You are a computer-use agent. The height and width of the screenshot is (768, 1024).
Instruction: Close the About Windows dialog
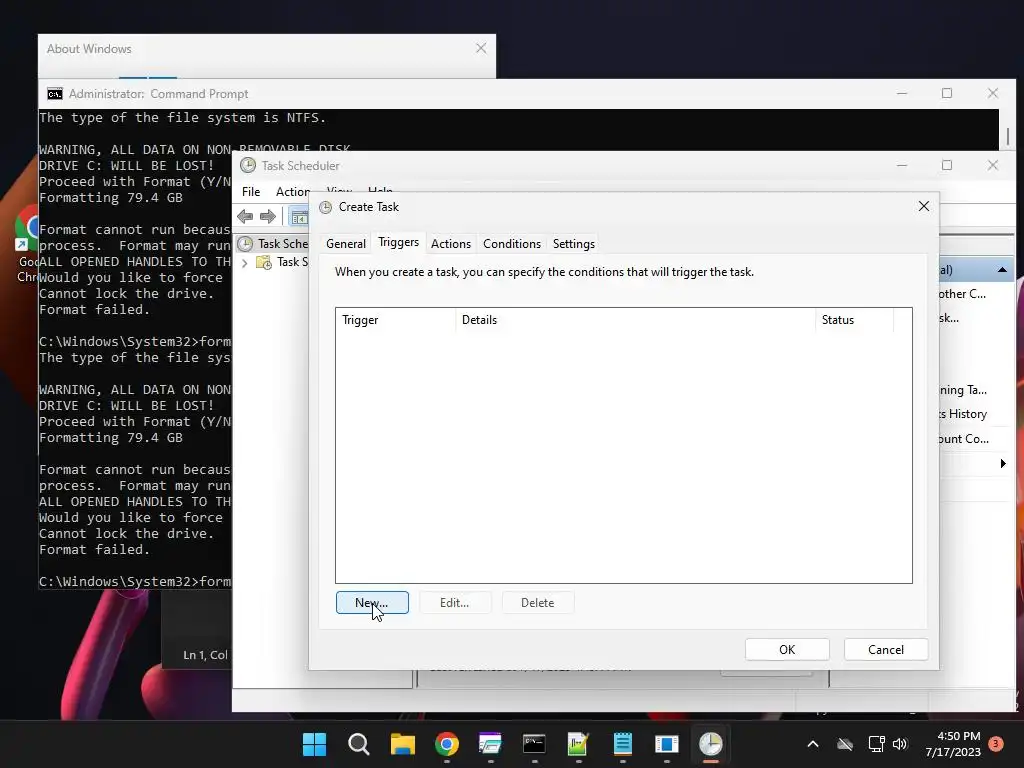481,48
